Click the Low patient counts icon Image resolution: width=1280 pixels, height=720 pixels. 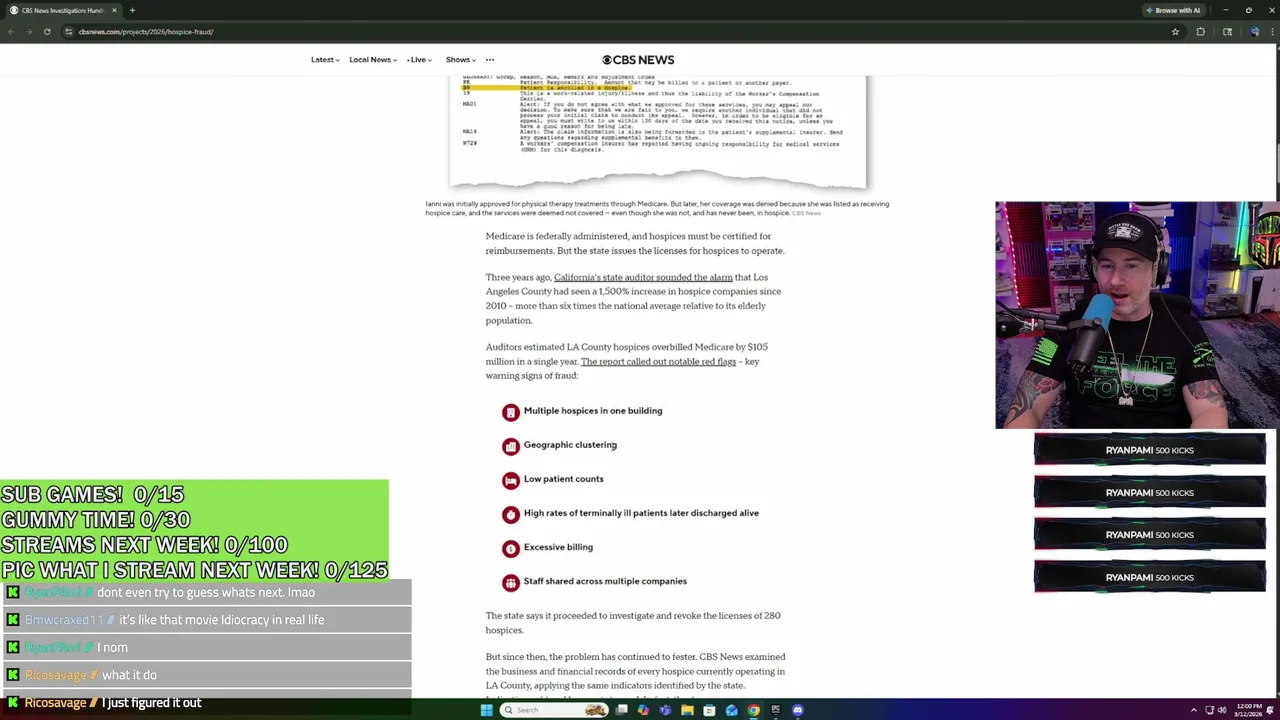click(x=511, y=480)
